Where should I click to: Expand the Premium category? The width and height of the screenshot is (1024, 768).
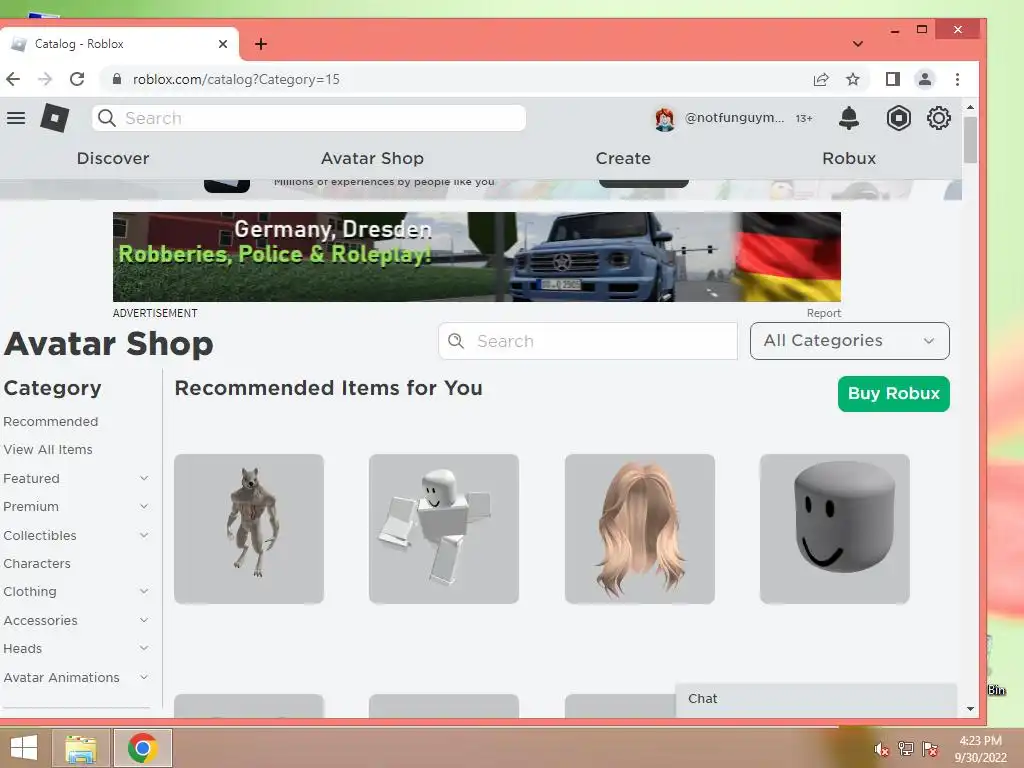[x=144, y=506]
